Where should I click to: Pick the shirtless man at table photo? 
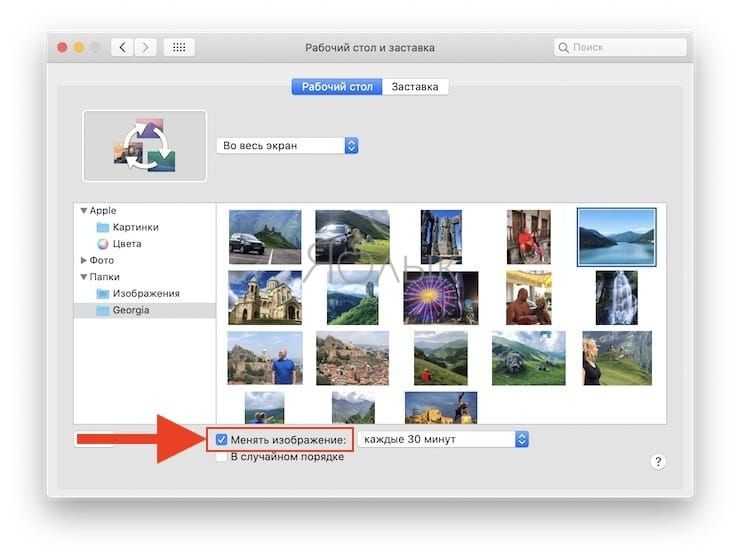click(529, 297)
